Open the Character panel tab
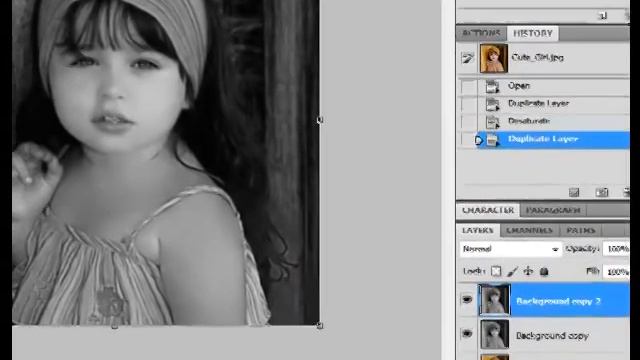 pos(488,210)
